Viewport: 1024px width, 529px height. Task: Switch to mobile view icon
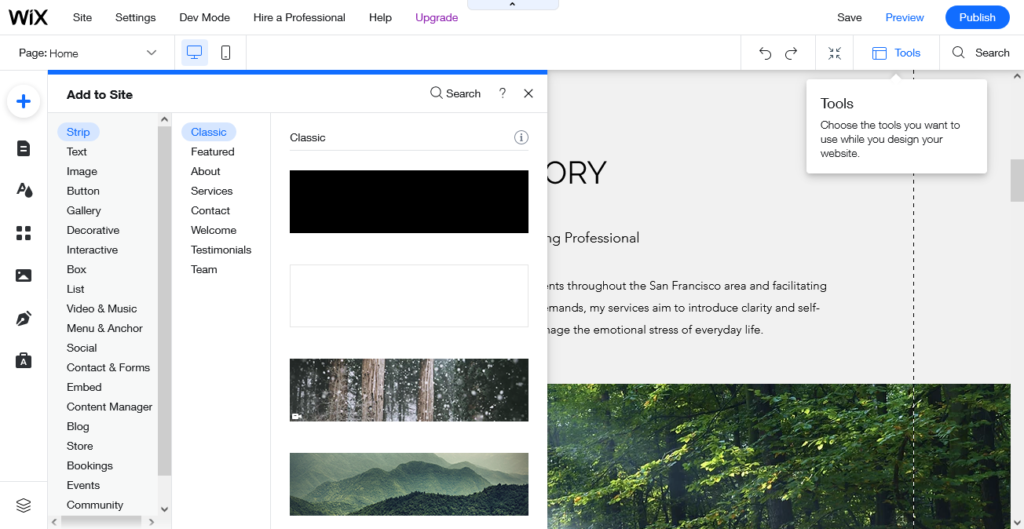[225, 53]
